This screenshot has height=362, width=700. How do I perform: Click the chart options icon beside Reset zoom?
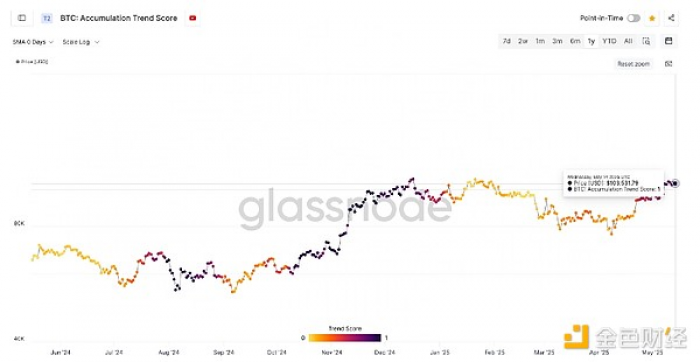click(668, 64)
